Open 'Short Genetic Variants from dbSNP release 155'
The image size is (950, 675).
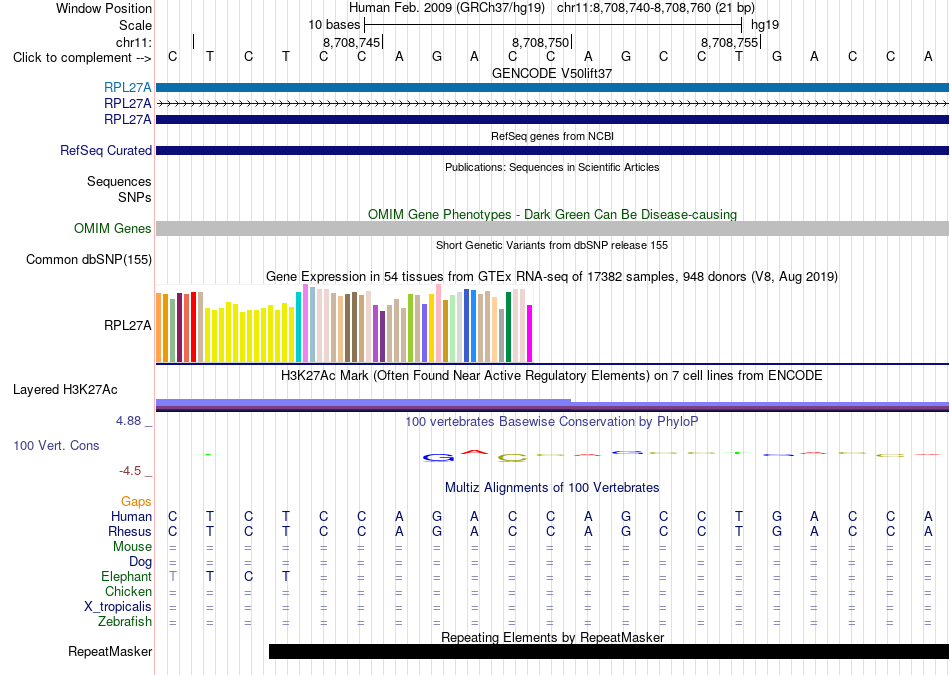[552, 245]
